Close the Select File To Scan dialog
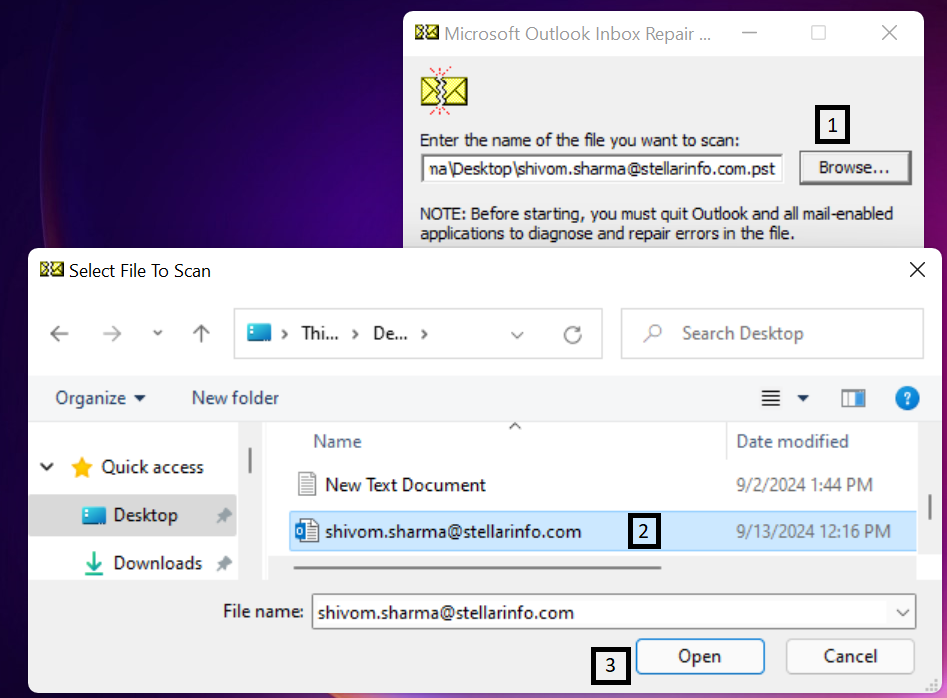 (x=917, y=270)
